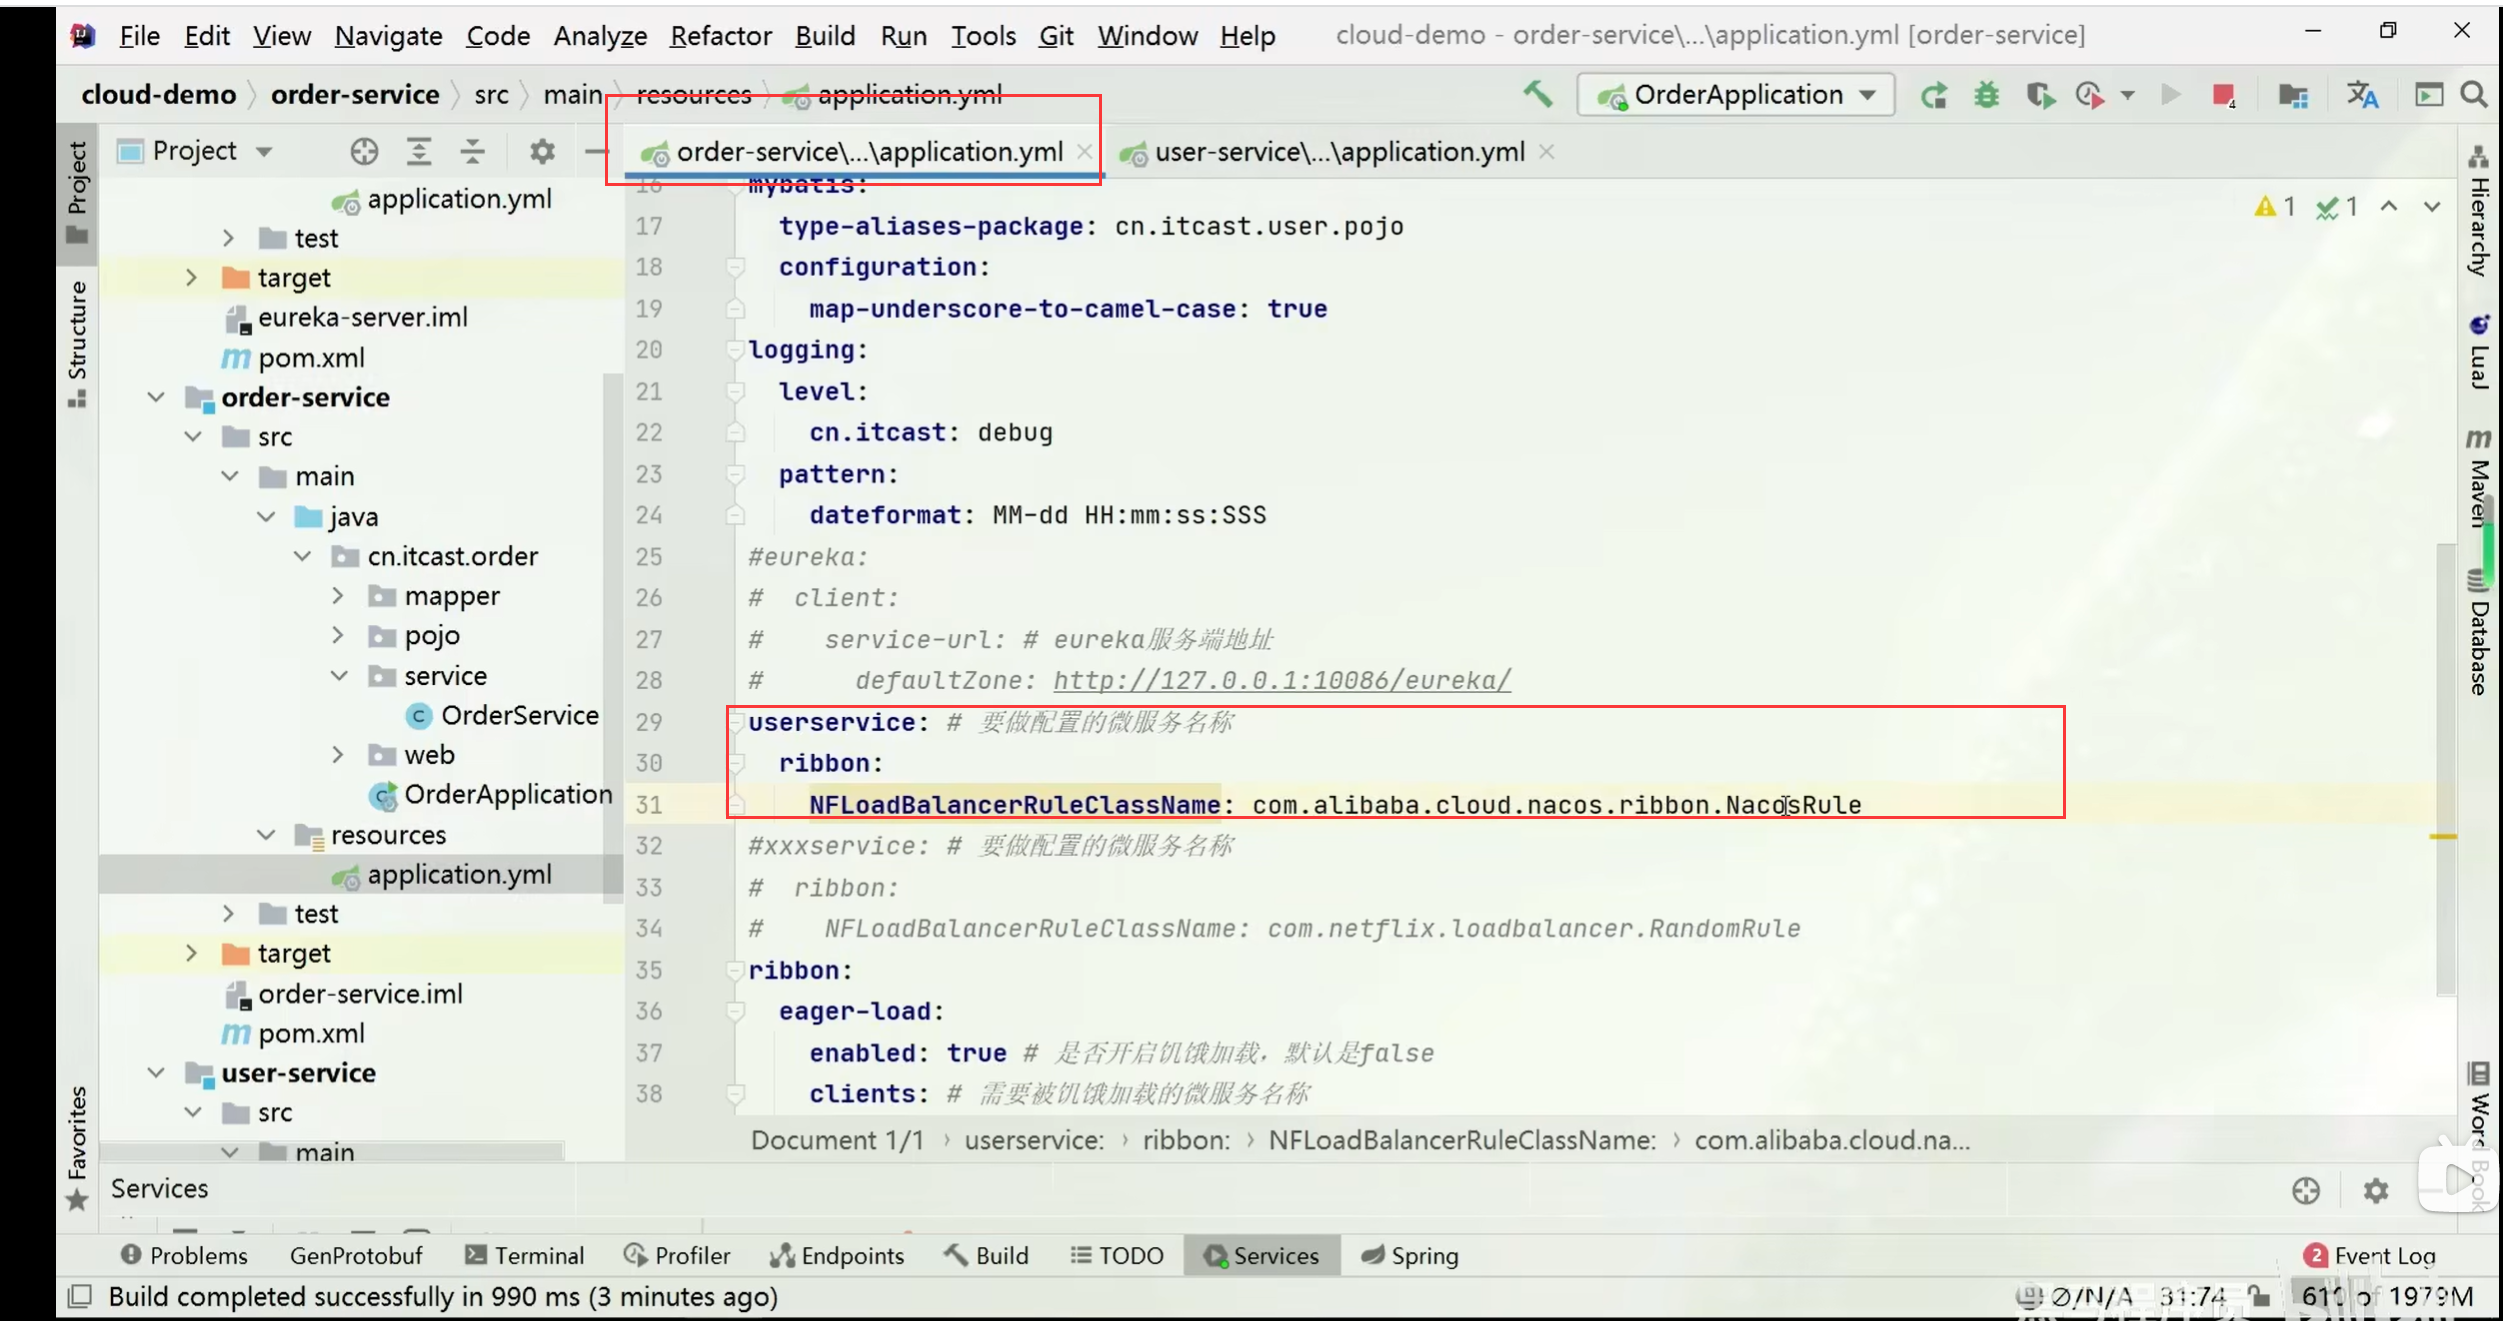This screenshot has height=1321, width=2503.
Task: Click the Stop red square icon
Action: pos(2222,95)
